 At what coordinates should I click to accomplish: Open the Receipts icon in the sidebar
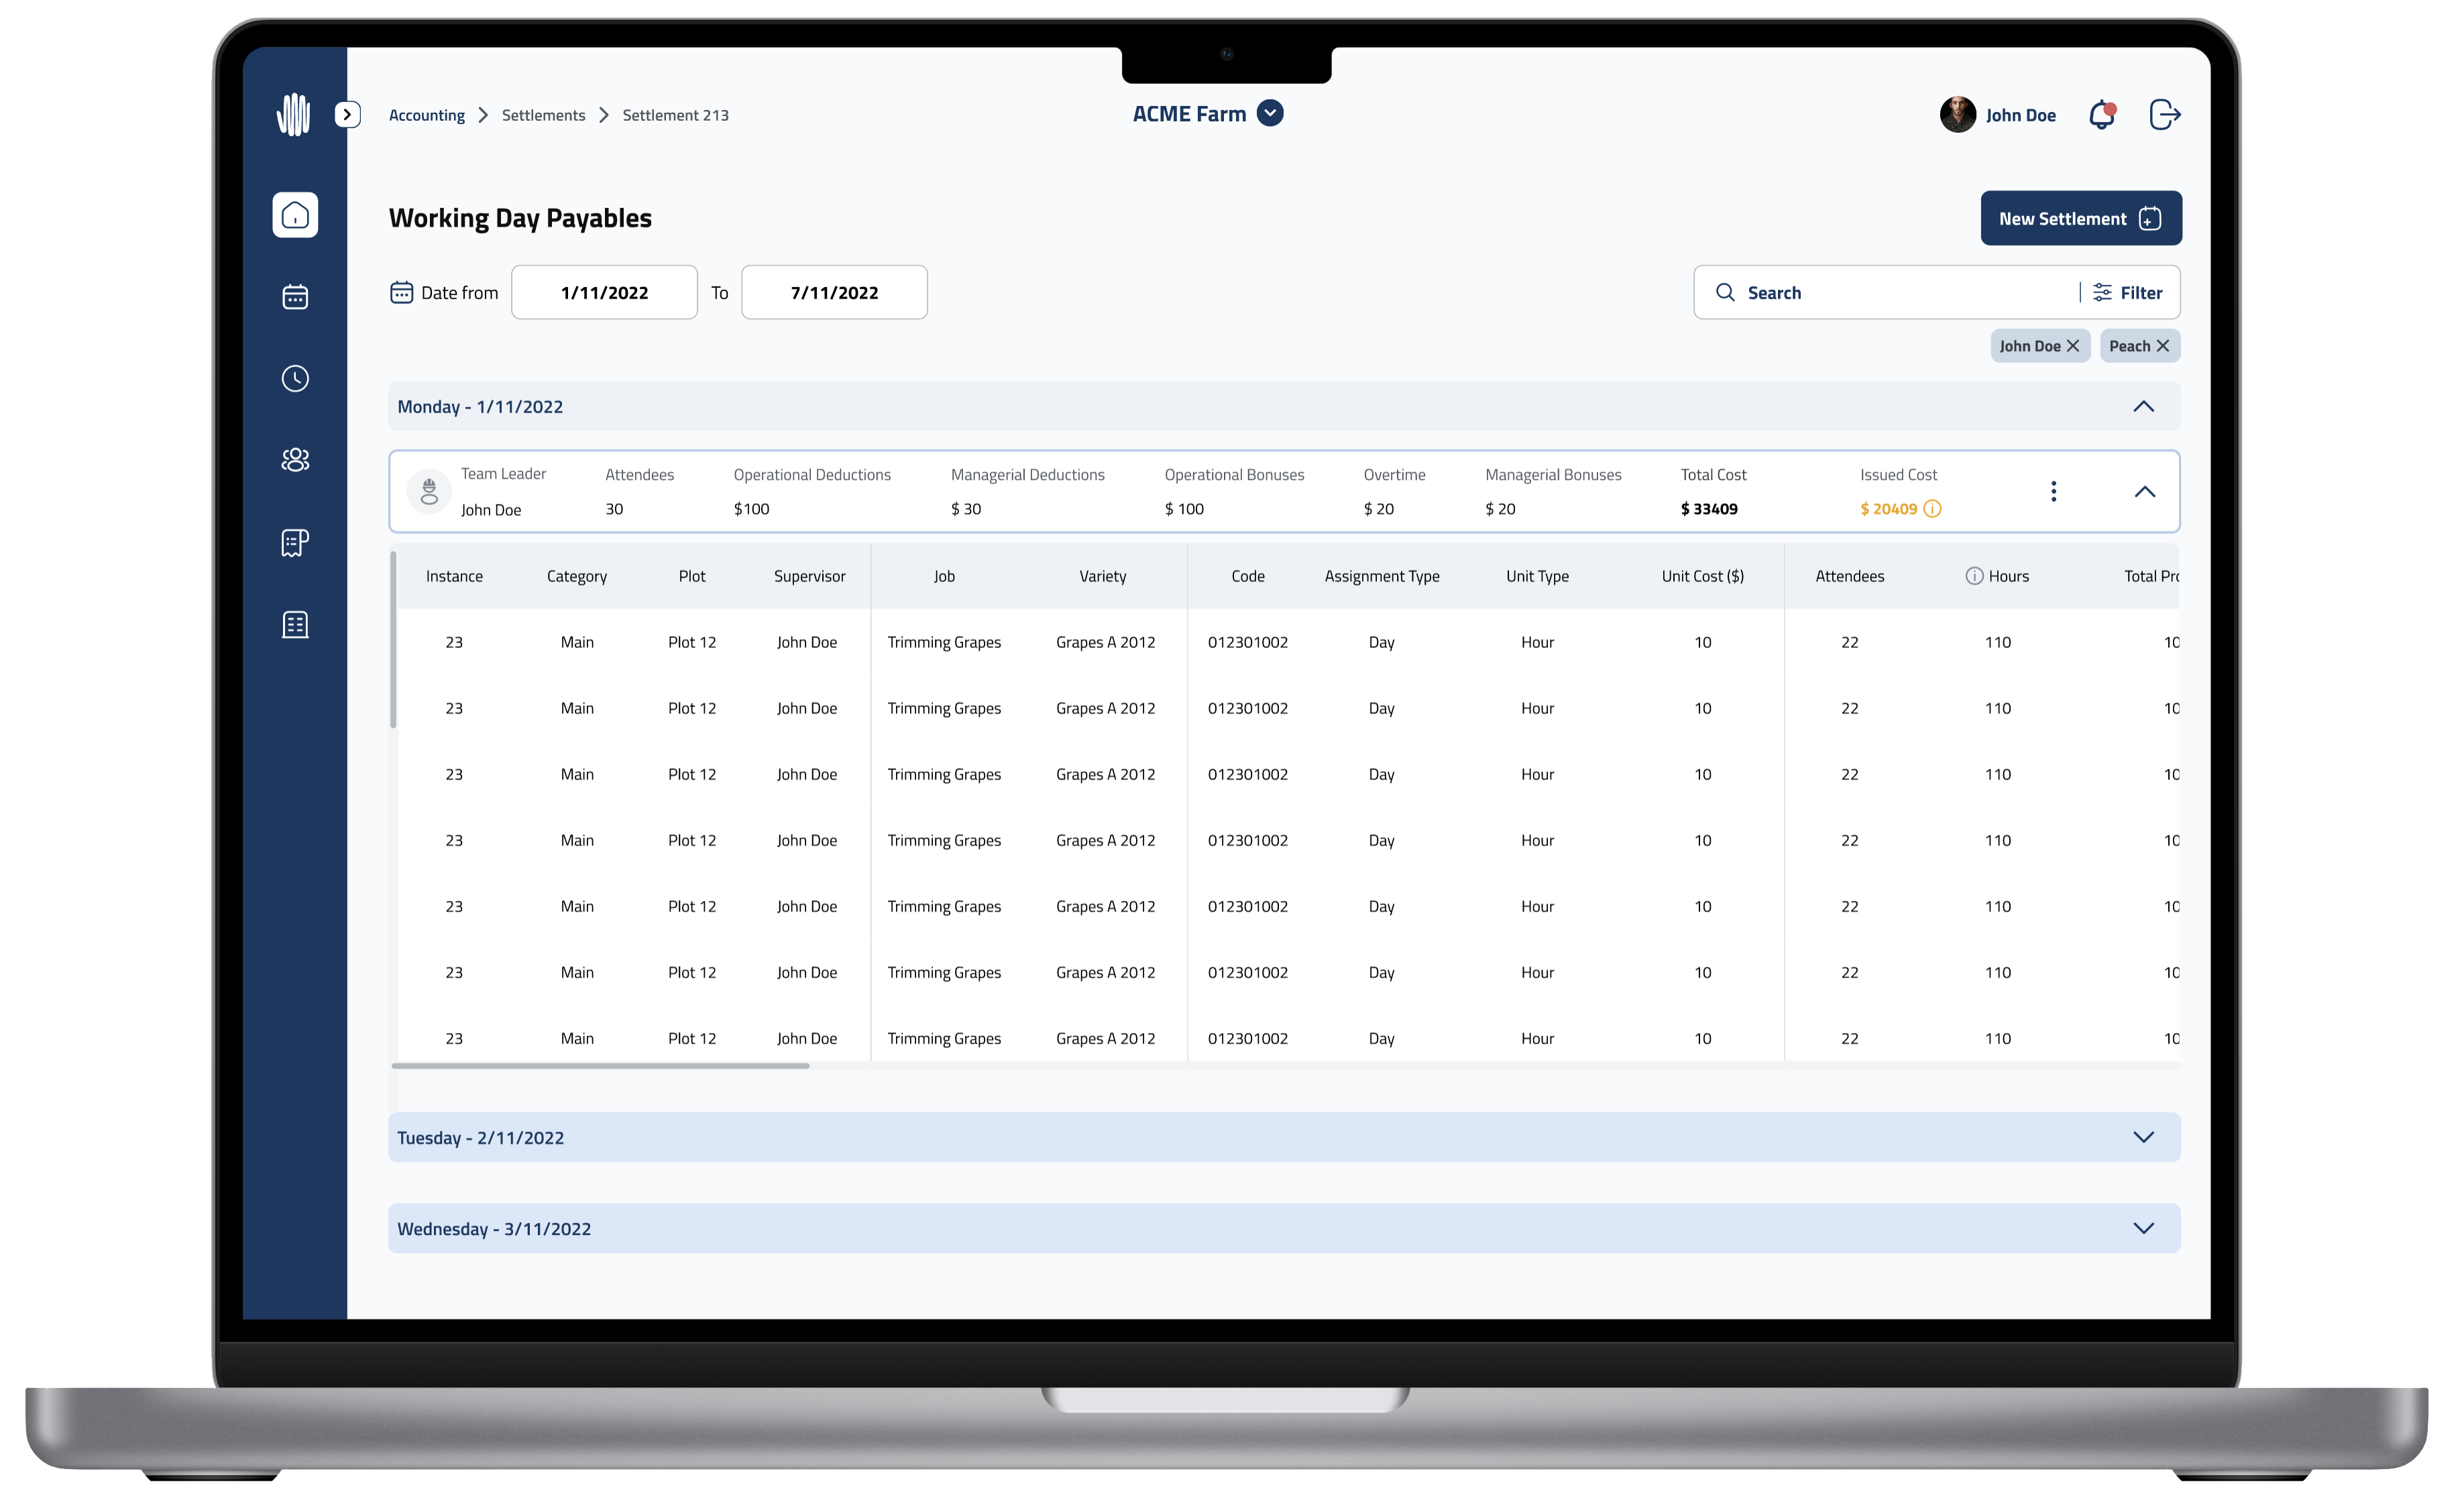[x=295, y=542]
